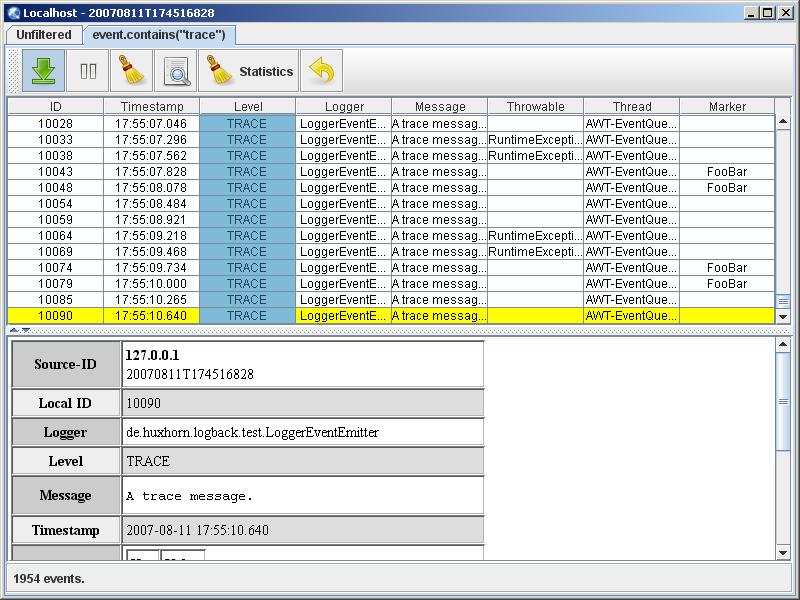
Task: Open the window system menu icon in the title bar
Action: point(13,13)
